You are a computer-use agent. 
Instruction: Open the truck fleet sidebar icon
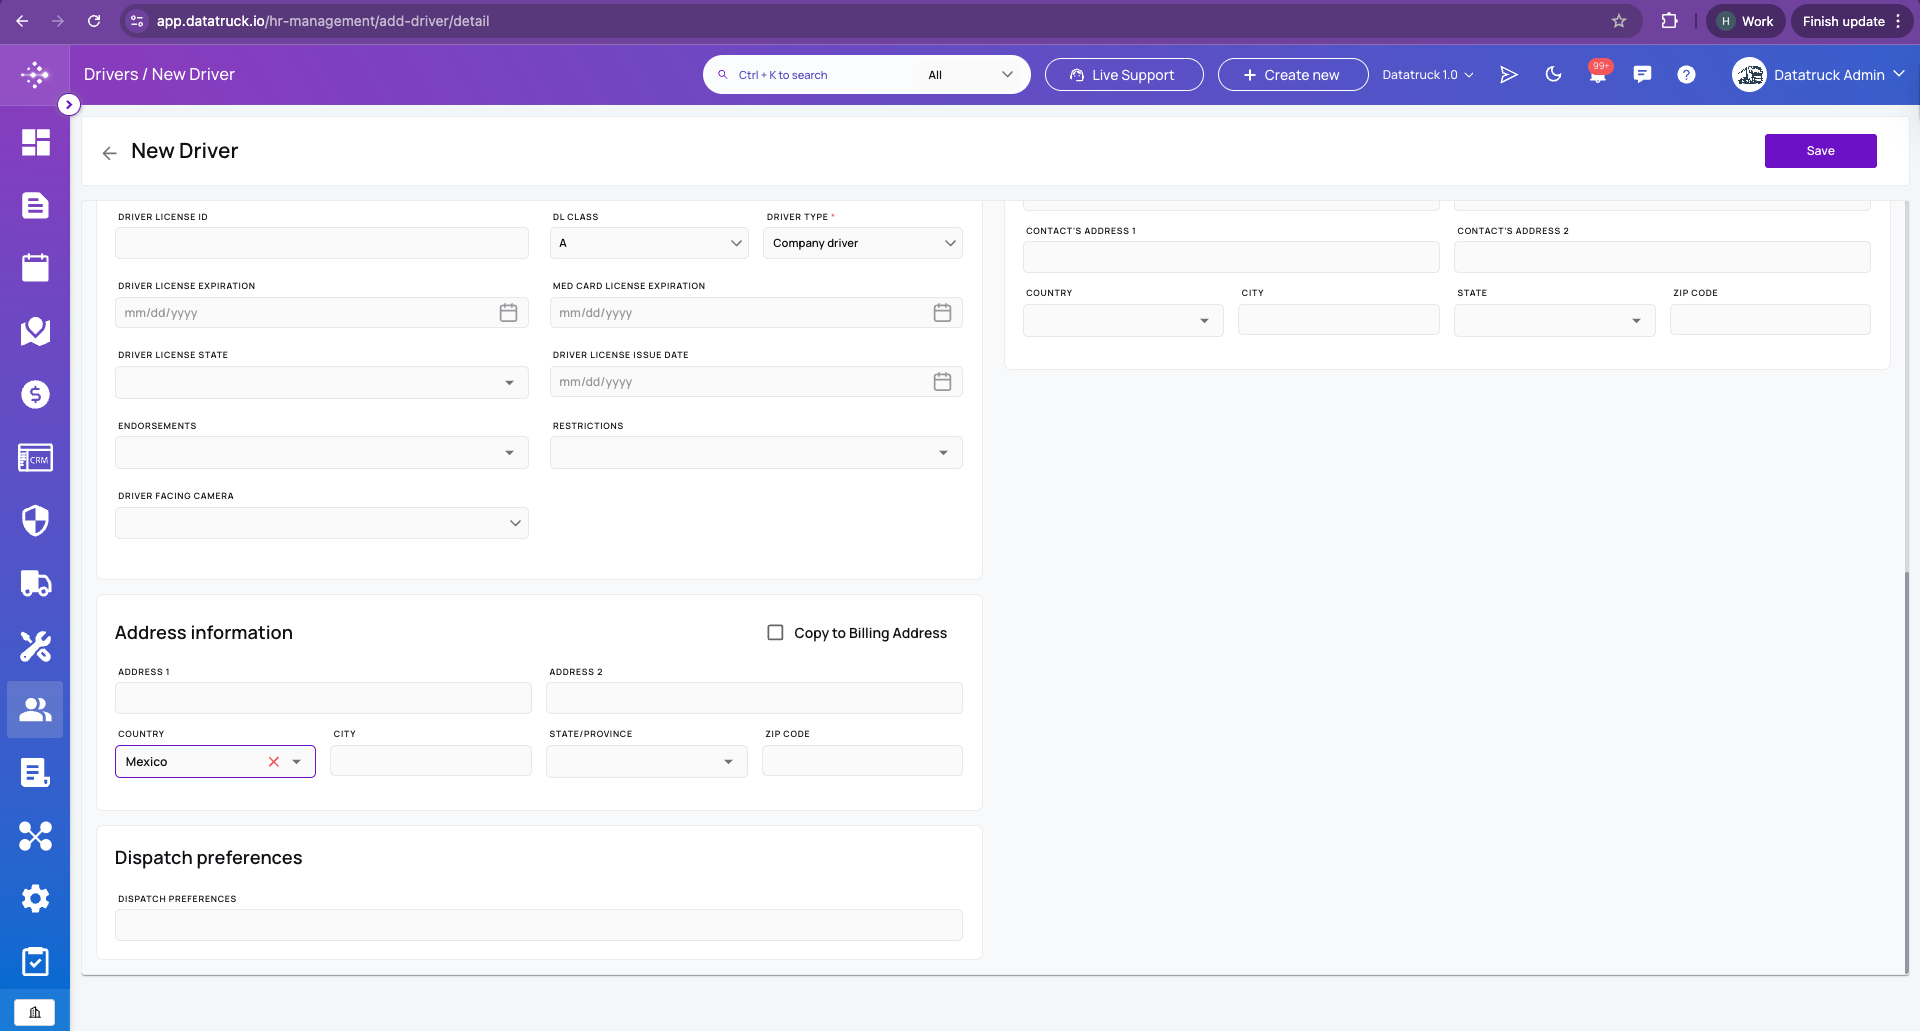point(35,583)
